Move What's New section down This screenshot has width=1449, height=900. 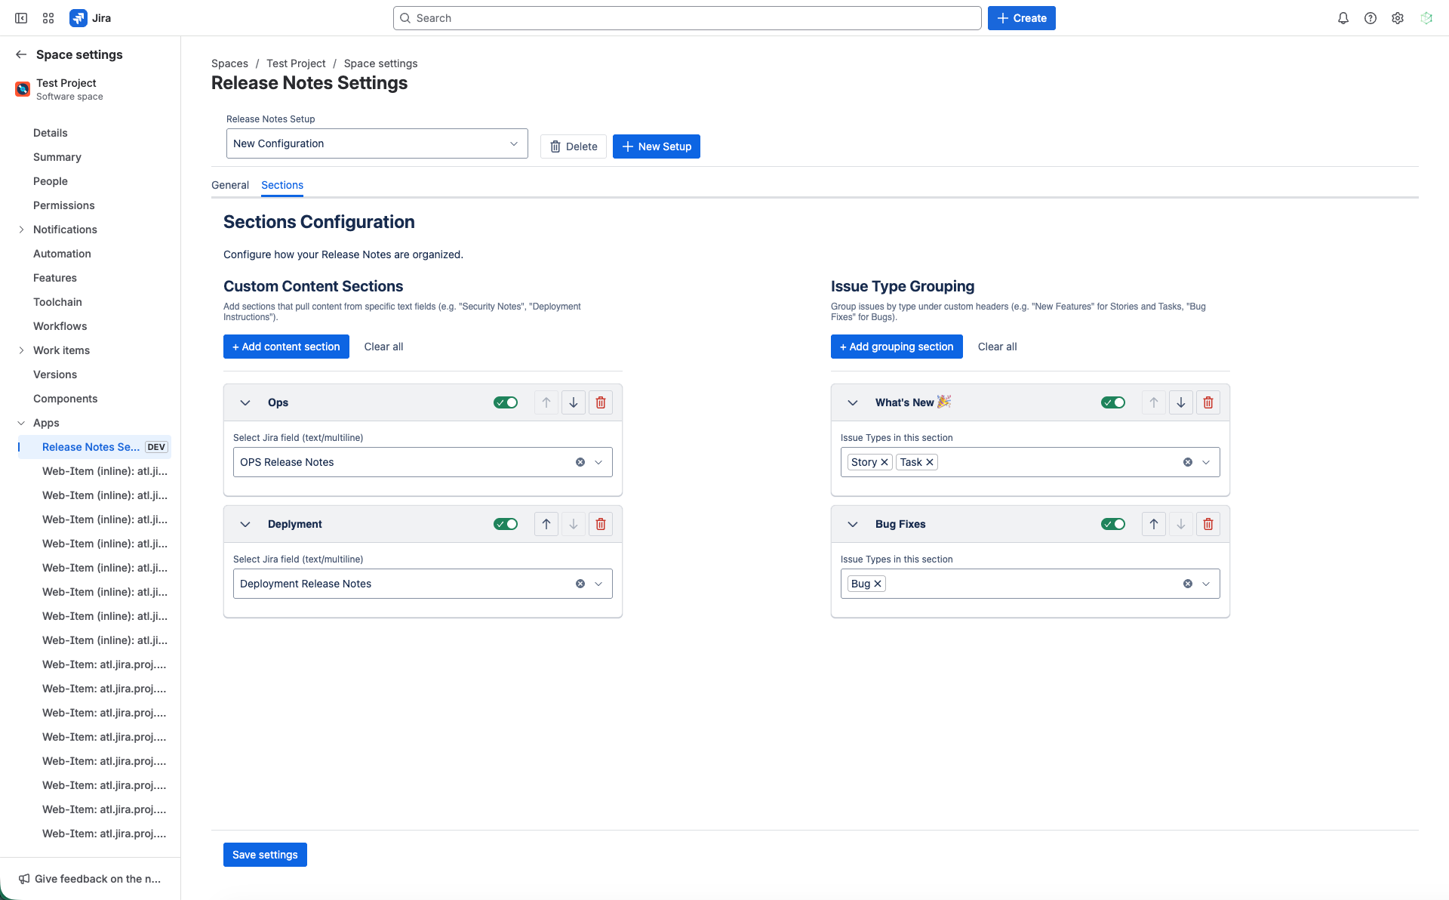(x=1180, y=403)
